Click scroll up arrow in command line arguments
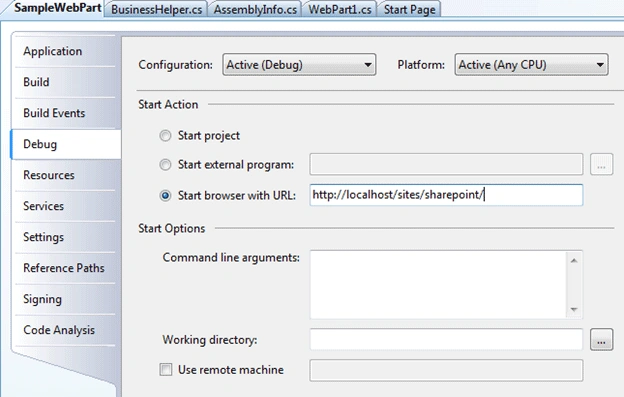The width and height of the screenshot is (624, 397). pyautogui.click(x=574, y=261)
